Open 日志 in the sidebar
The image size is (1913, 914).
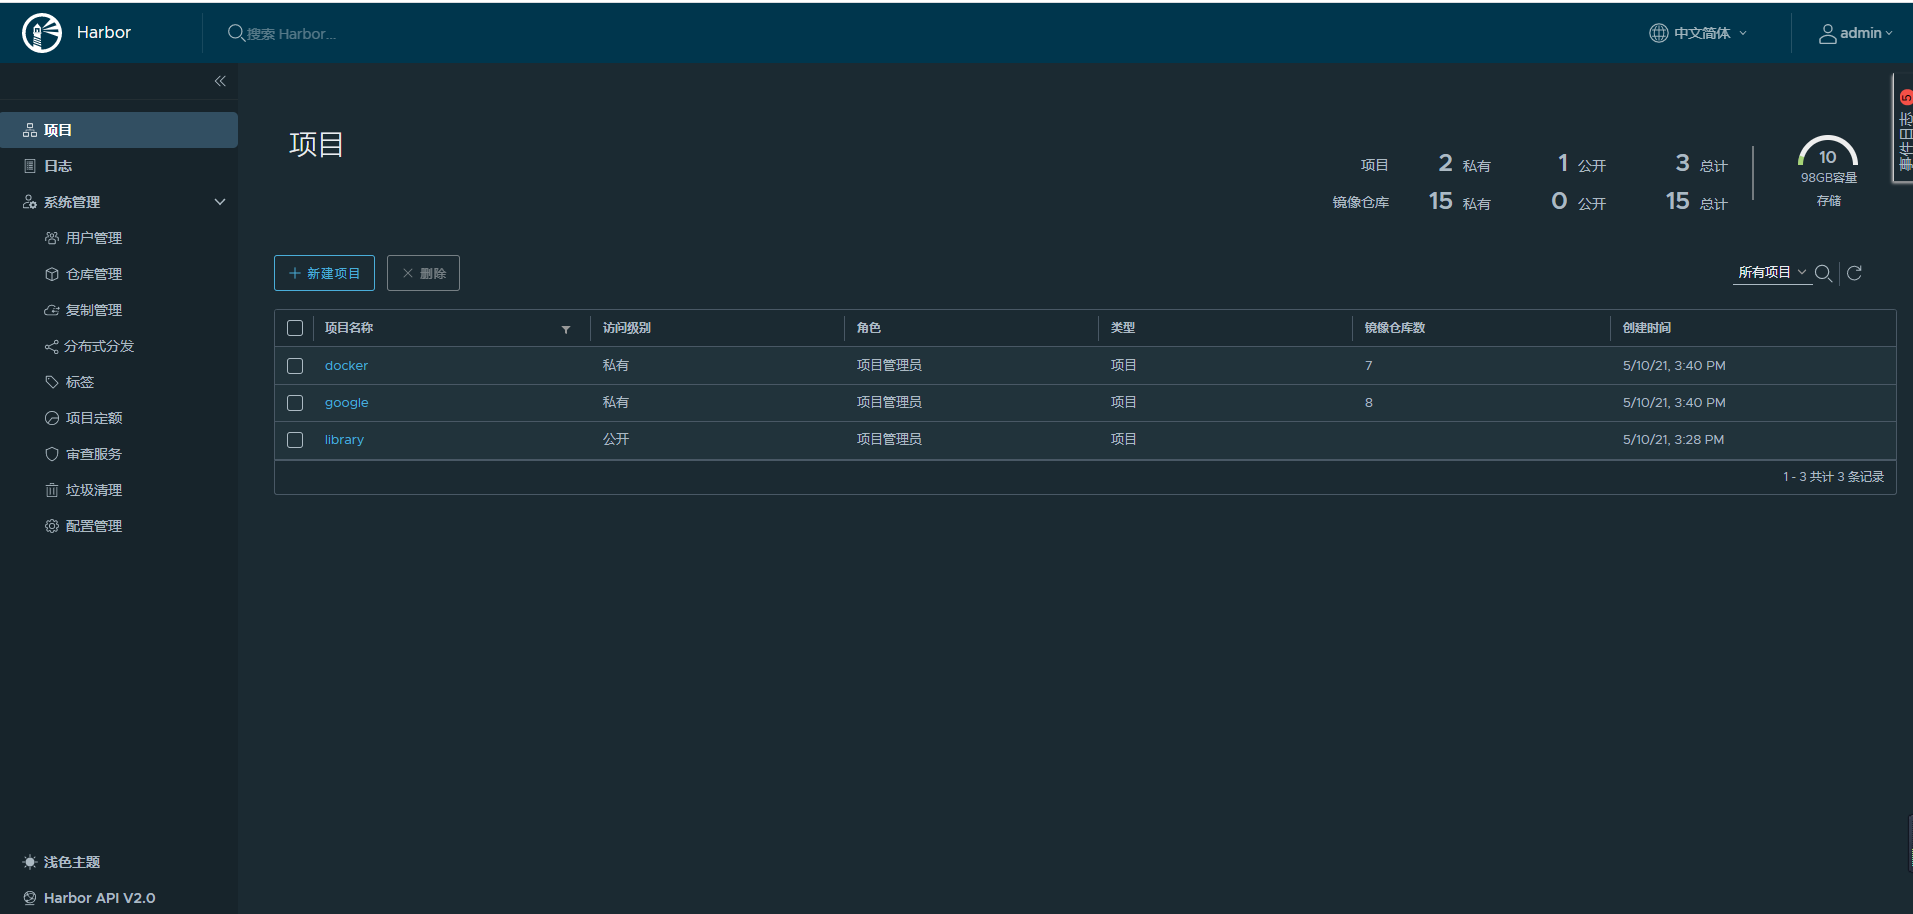click(x=58, y=166)
